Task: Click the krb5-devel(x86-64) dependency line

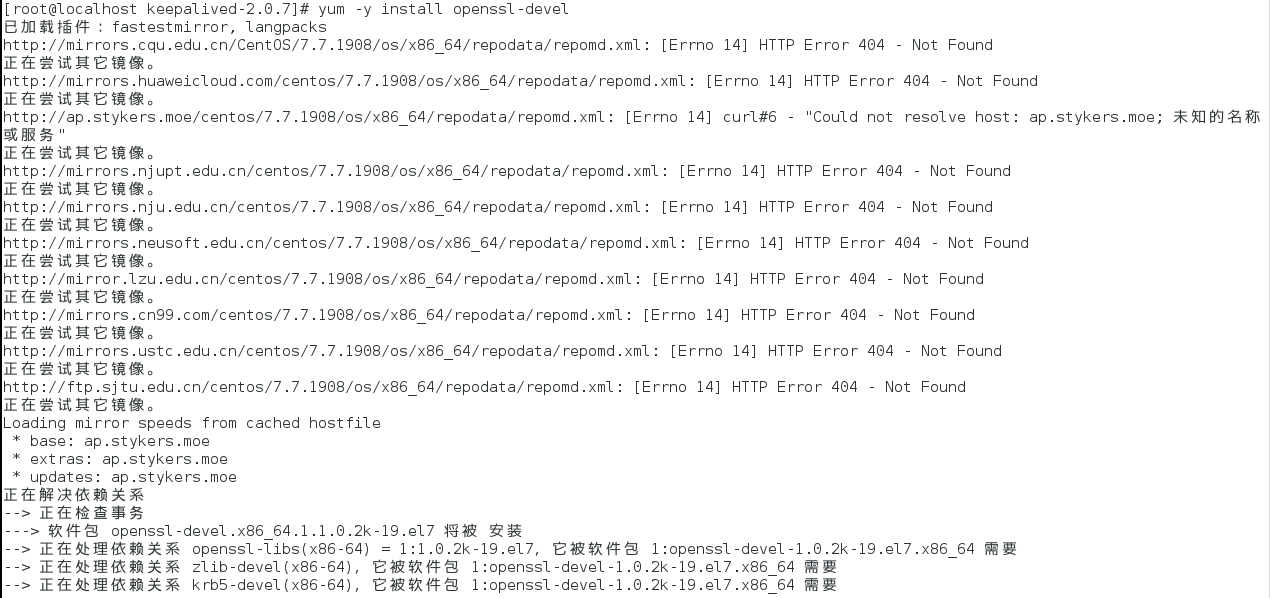Action: tap(420, 585)
